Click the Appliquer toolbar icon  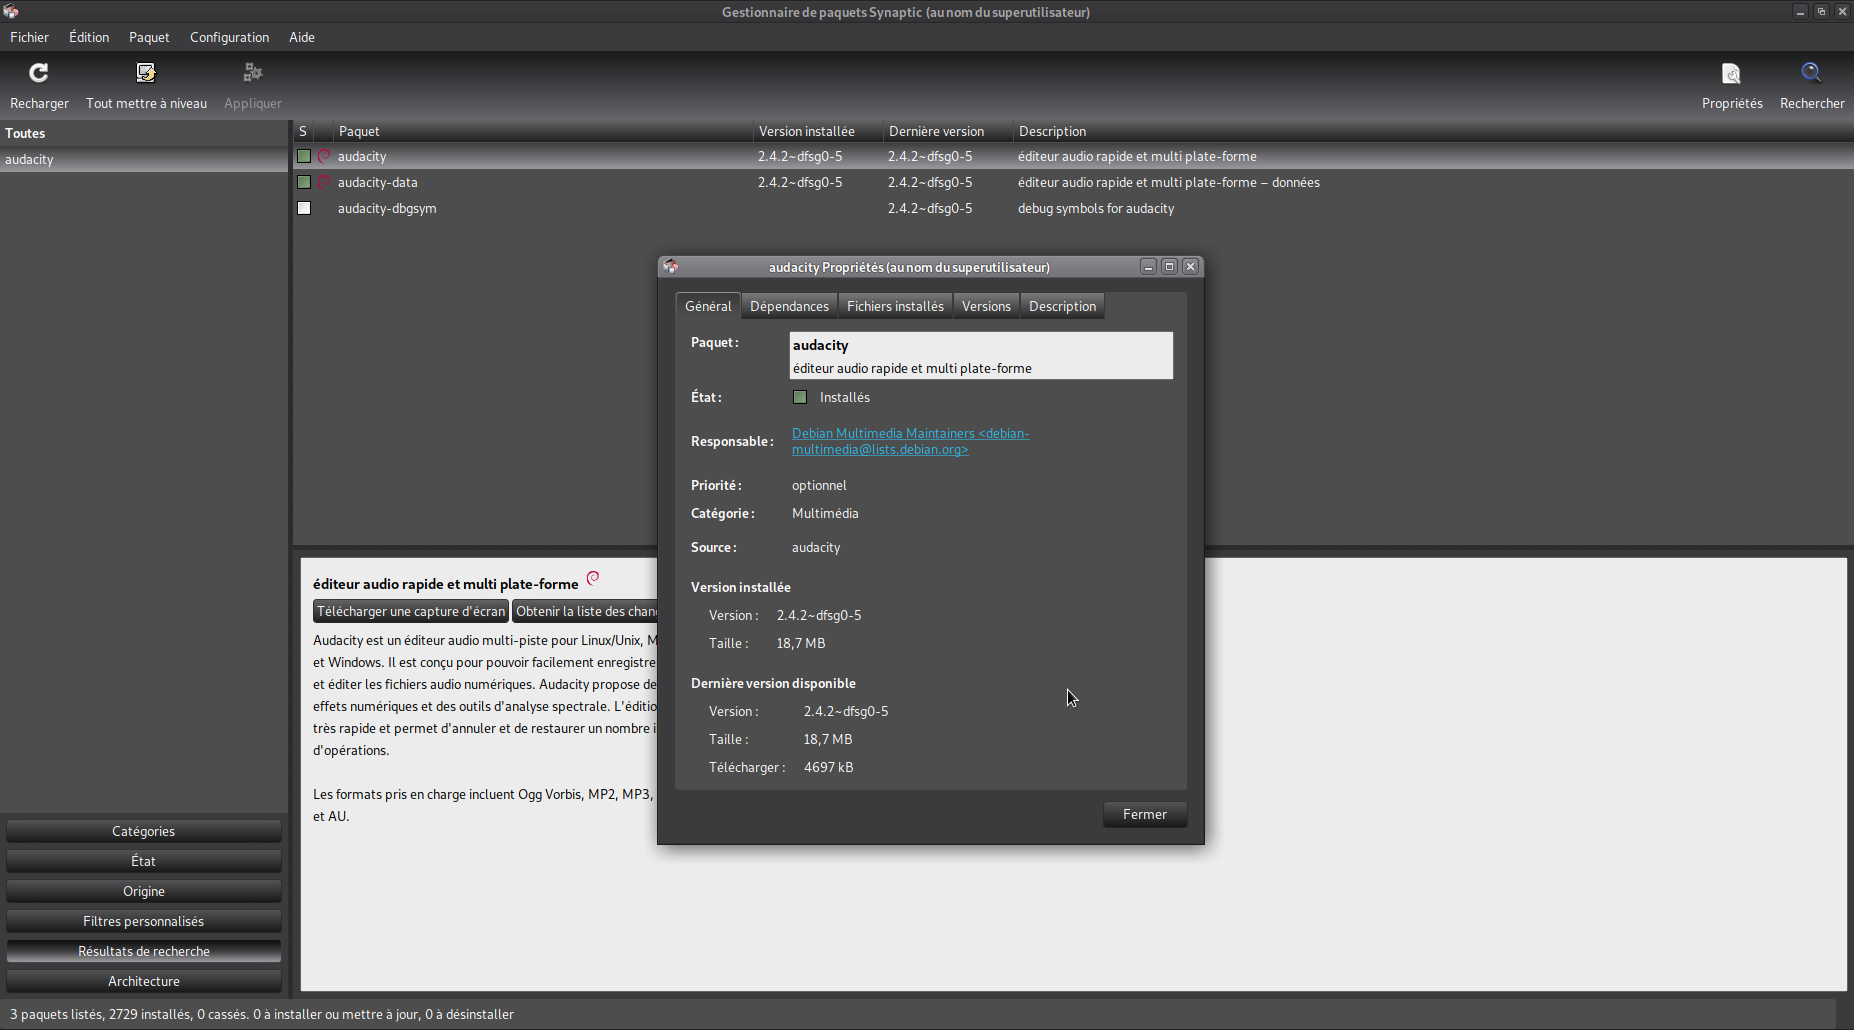253,73
